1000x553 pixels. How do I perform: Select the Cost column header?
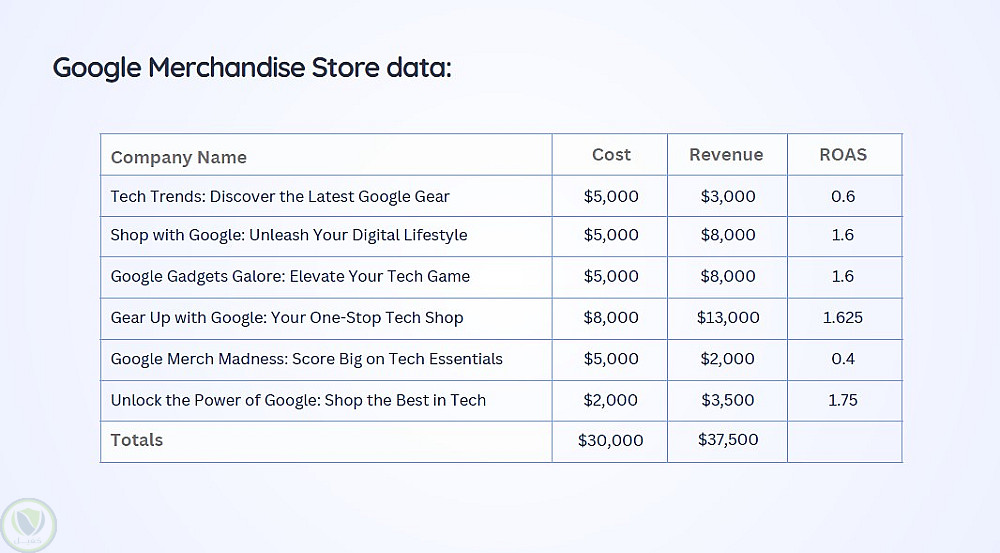(611, 155)
